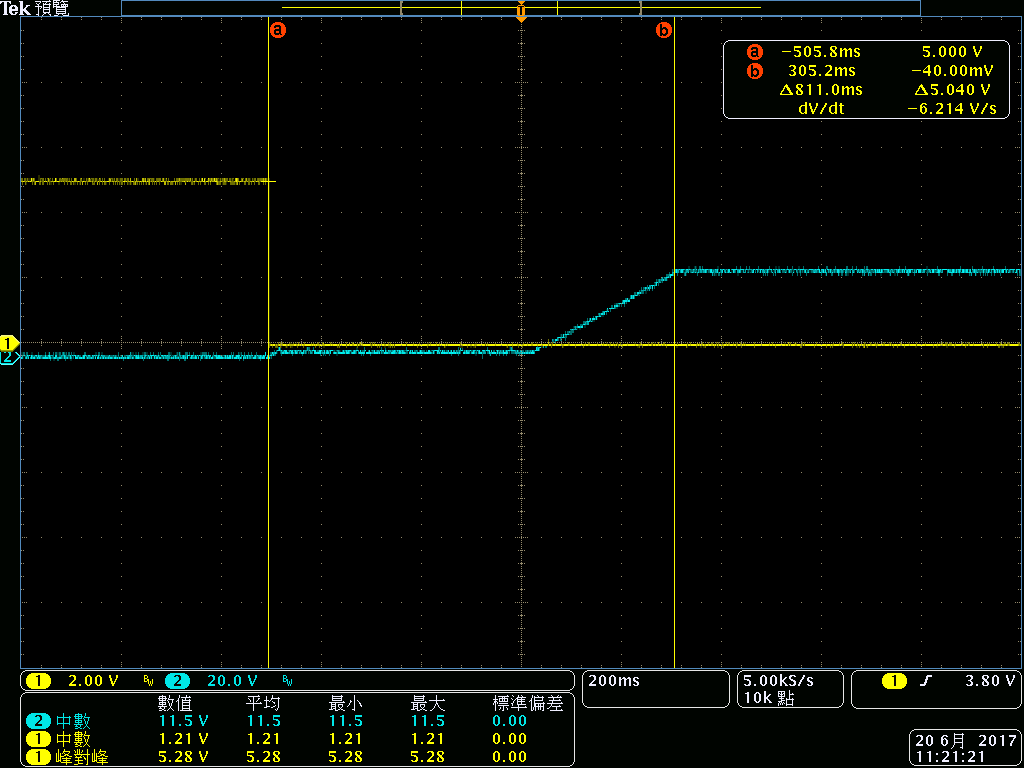The image size is (1024, 768).
Task: Click the 5.00kS/s sample rate readout
Action: click(778, 680)
